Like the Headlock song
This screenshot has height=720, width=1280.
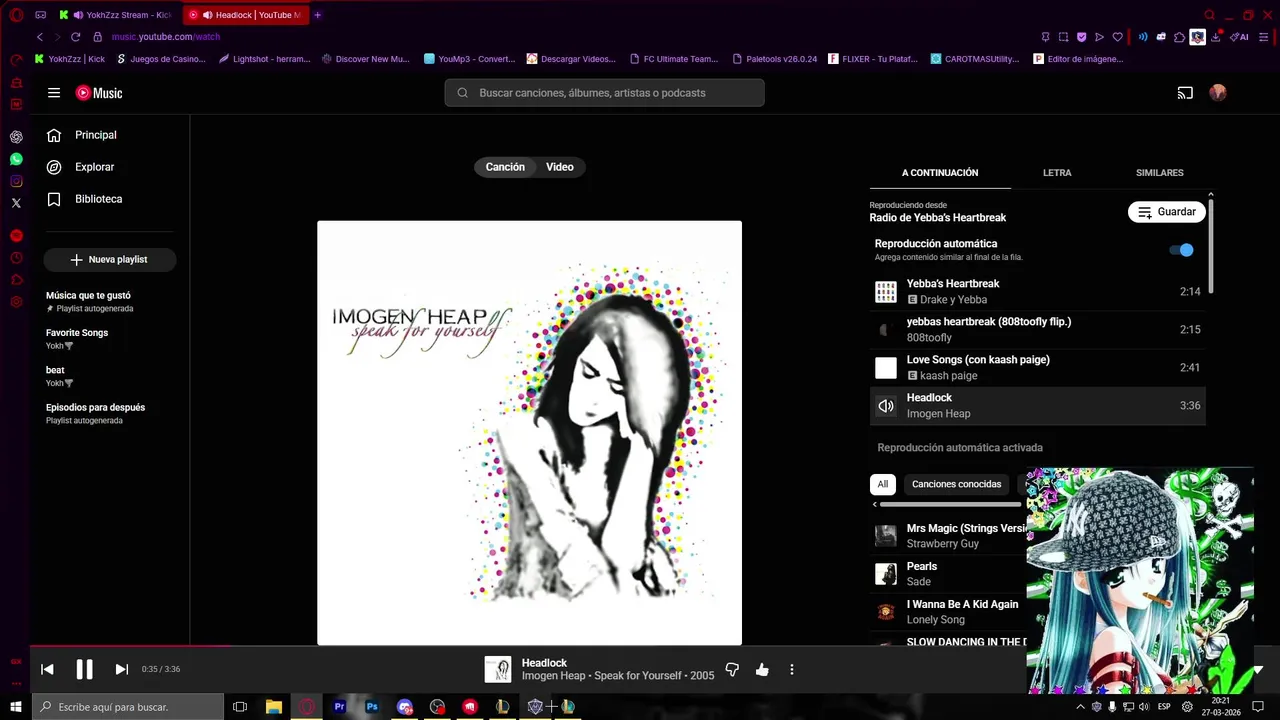click(x=762, y=669)
